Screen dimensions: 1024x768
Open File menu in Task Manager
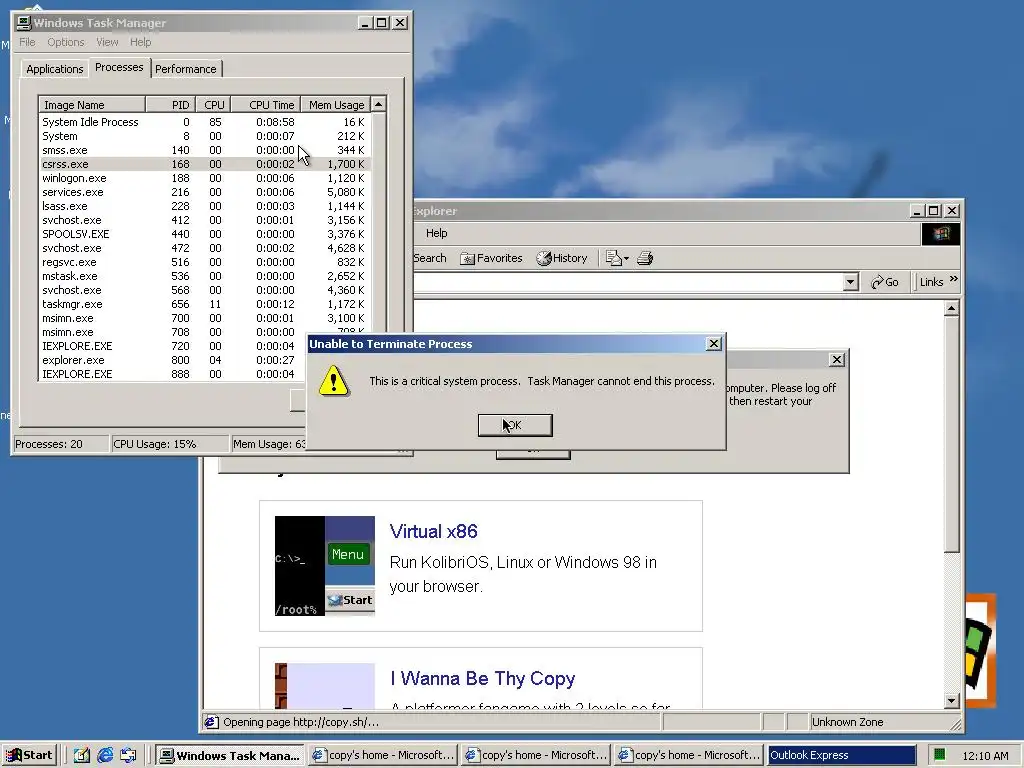(x=27, y=42)
